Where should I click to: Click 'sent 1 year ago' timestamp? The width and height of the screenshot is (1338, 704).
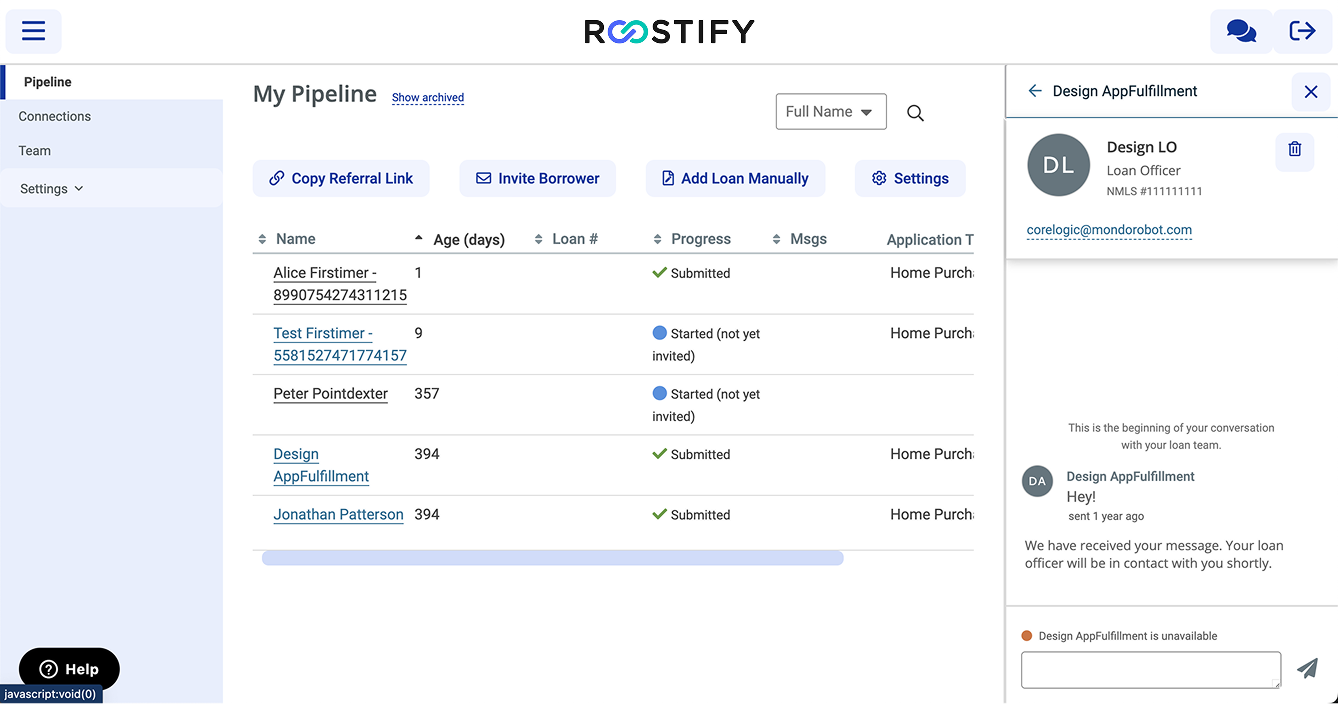[x=1106, y=516]
